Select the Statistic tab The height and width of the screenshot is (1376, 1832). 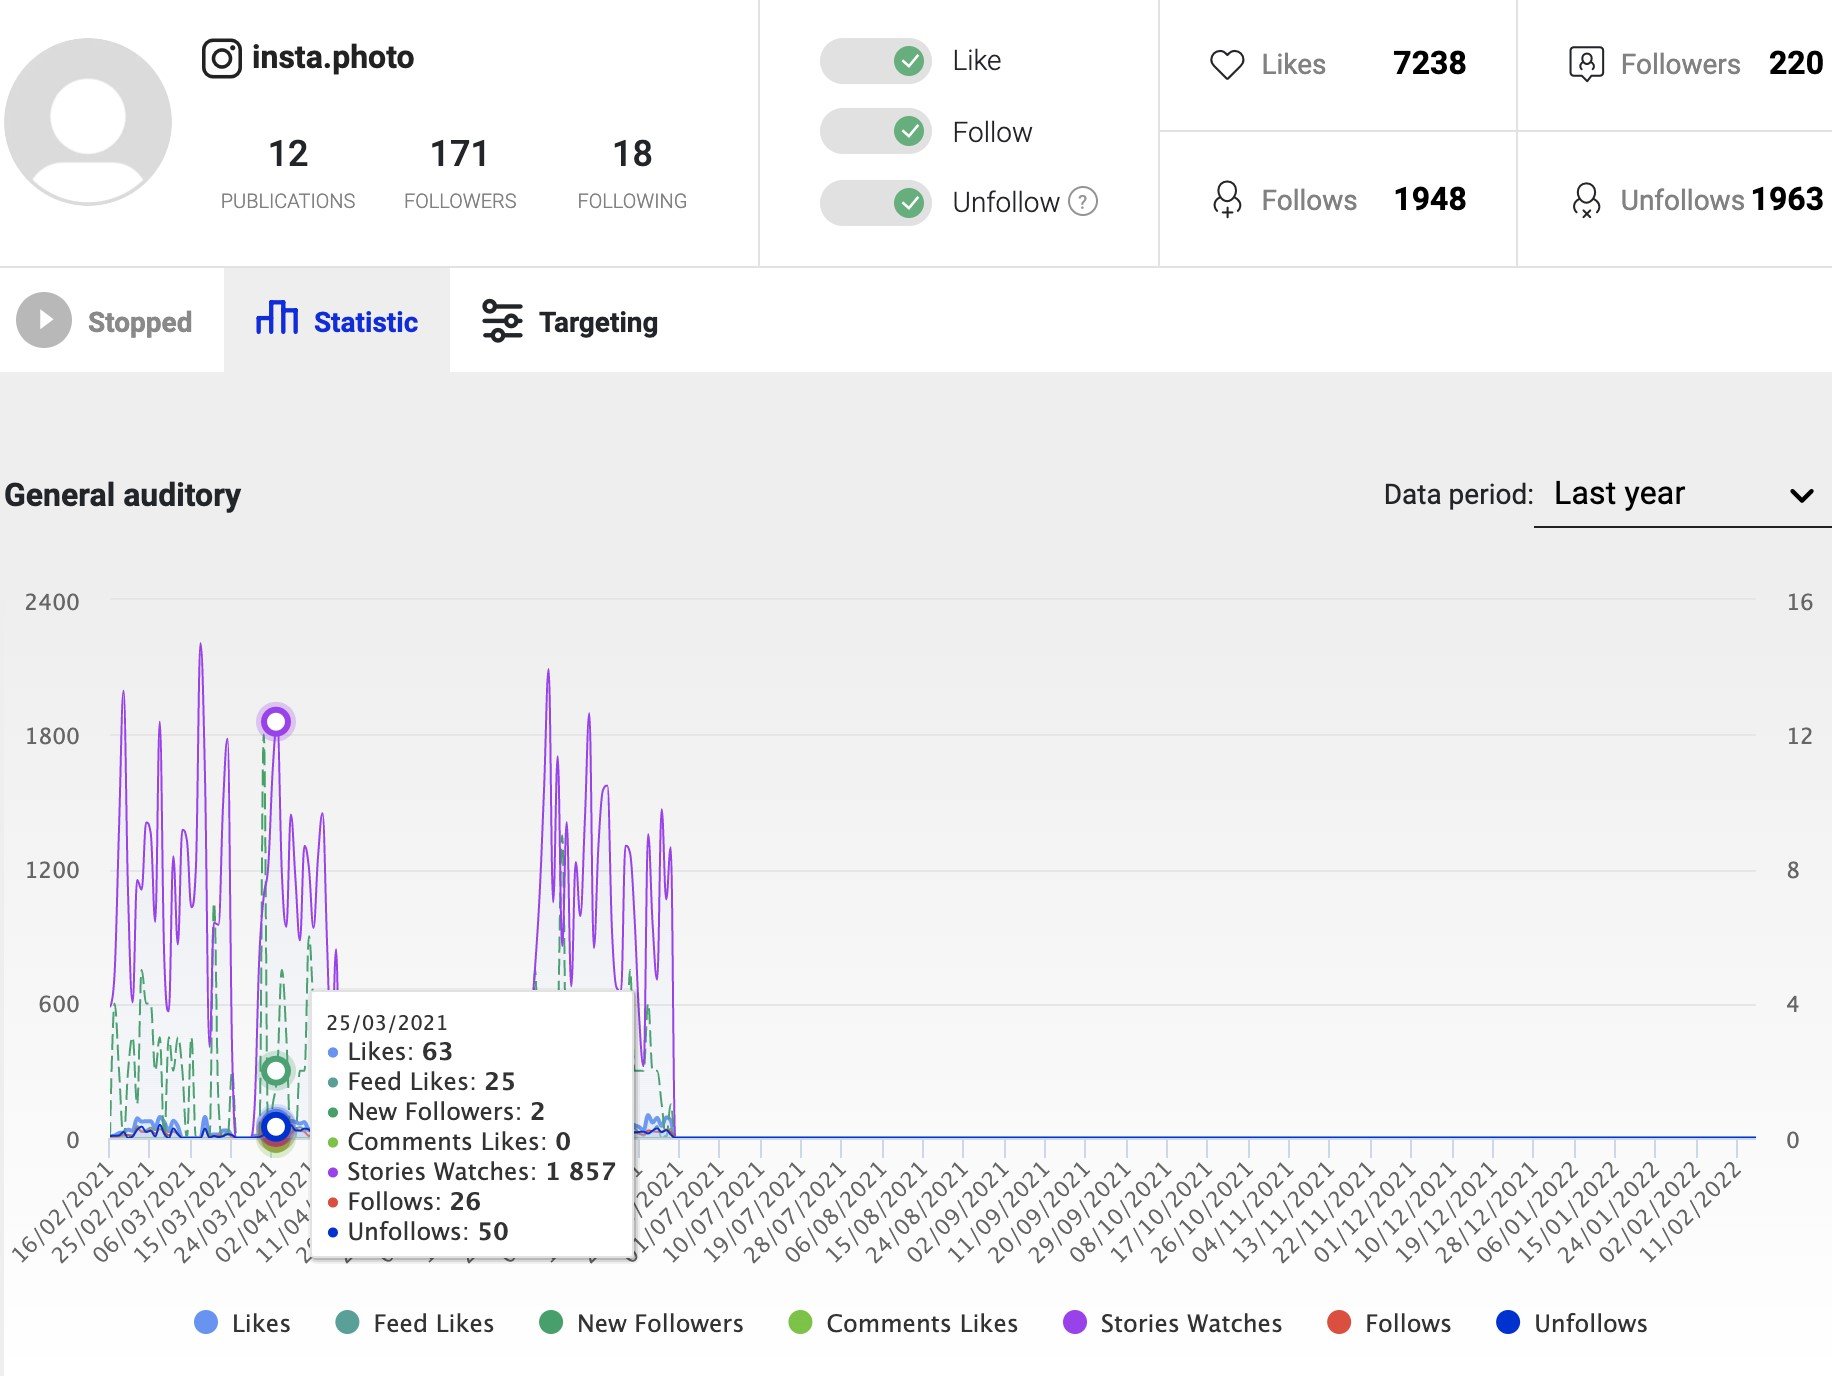[x=337, y=320]
